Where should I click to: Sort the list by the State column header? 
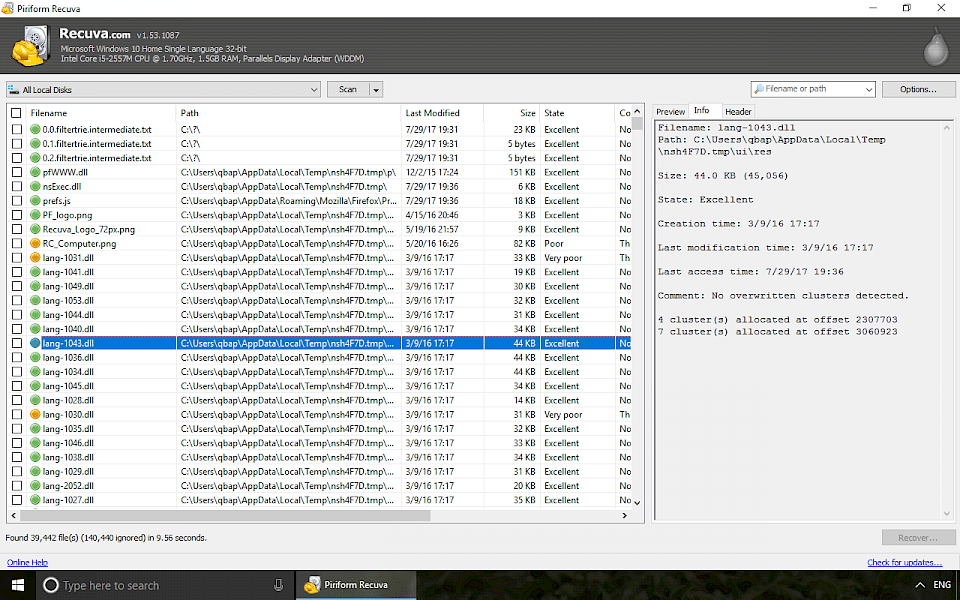pos(577,113)
